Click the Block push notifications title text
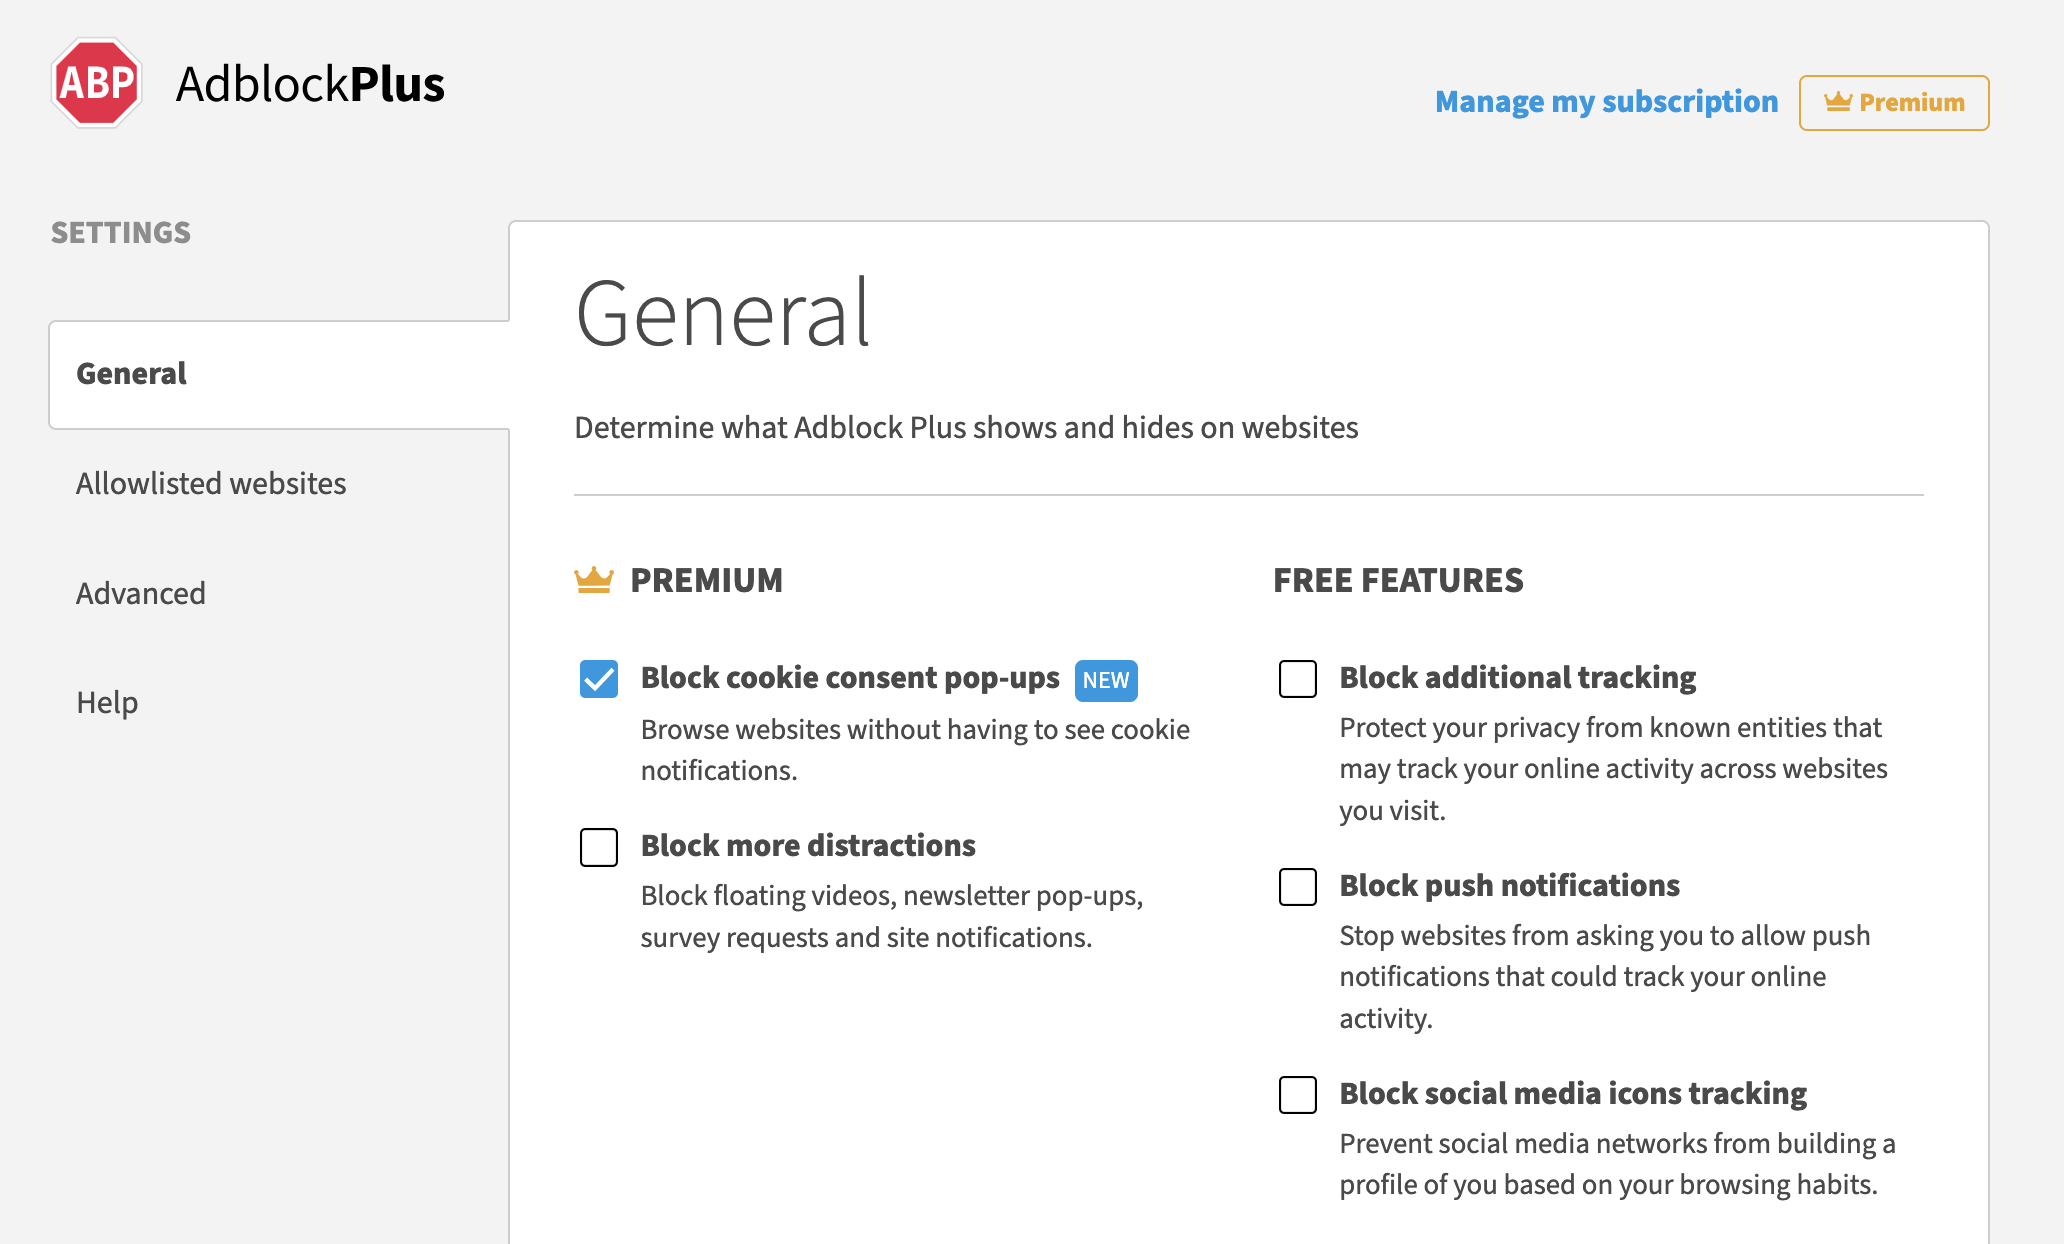 point(1508,886)
